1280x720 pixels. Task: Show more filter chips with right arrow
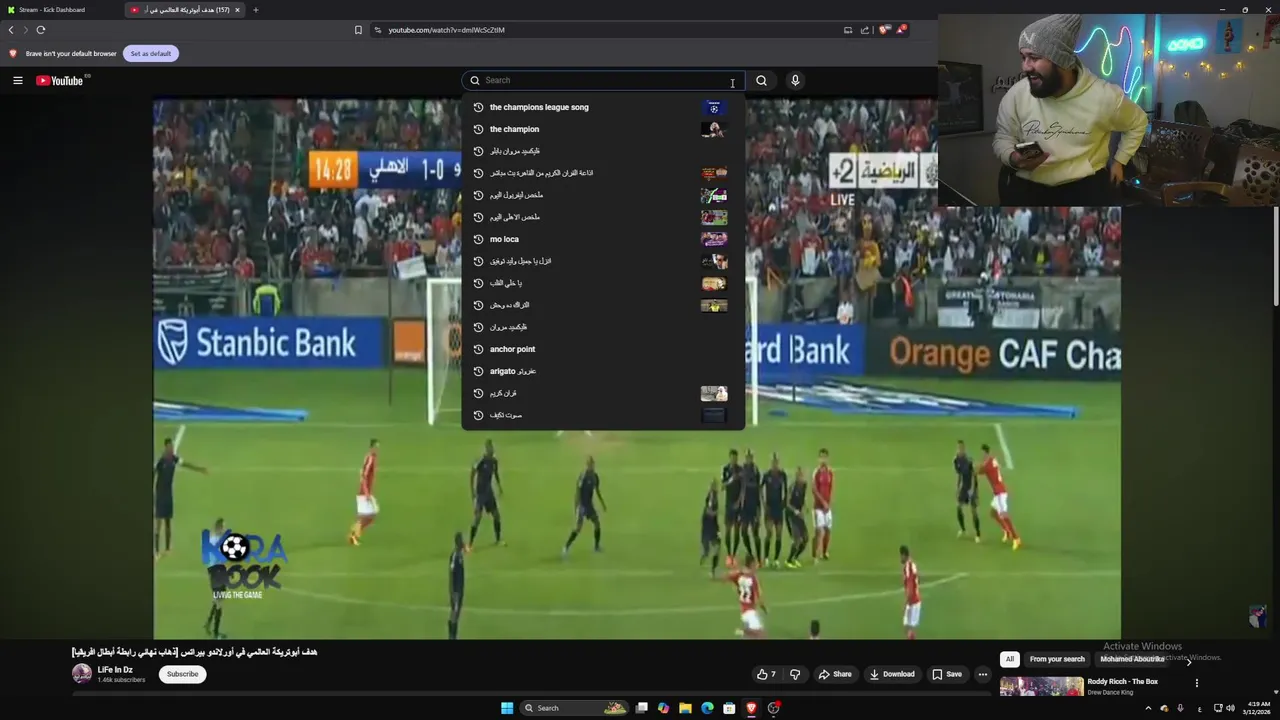[1189, 660]
